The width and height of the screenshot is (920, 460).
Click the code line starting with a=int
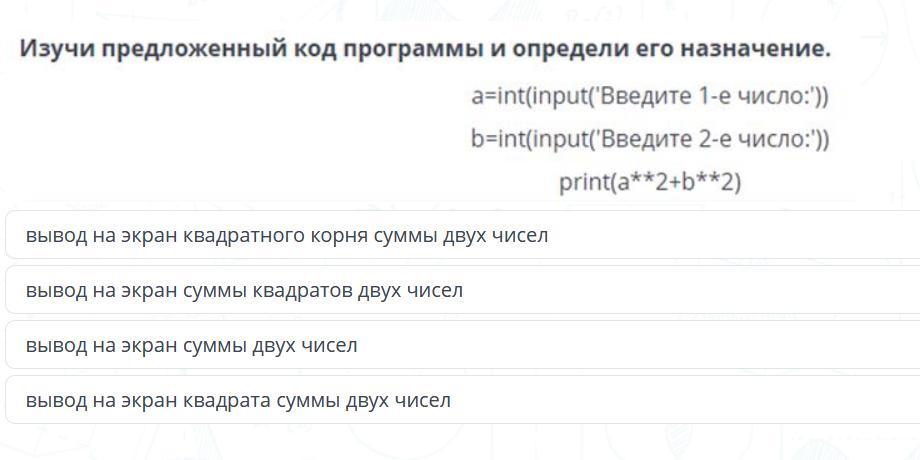tap(650, 96)
